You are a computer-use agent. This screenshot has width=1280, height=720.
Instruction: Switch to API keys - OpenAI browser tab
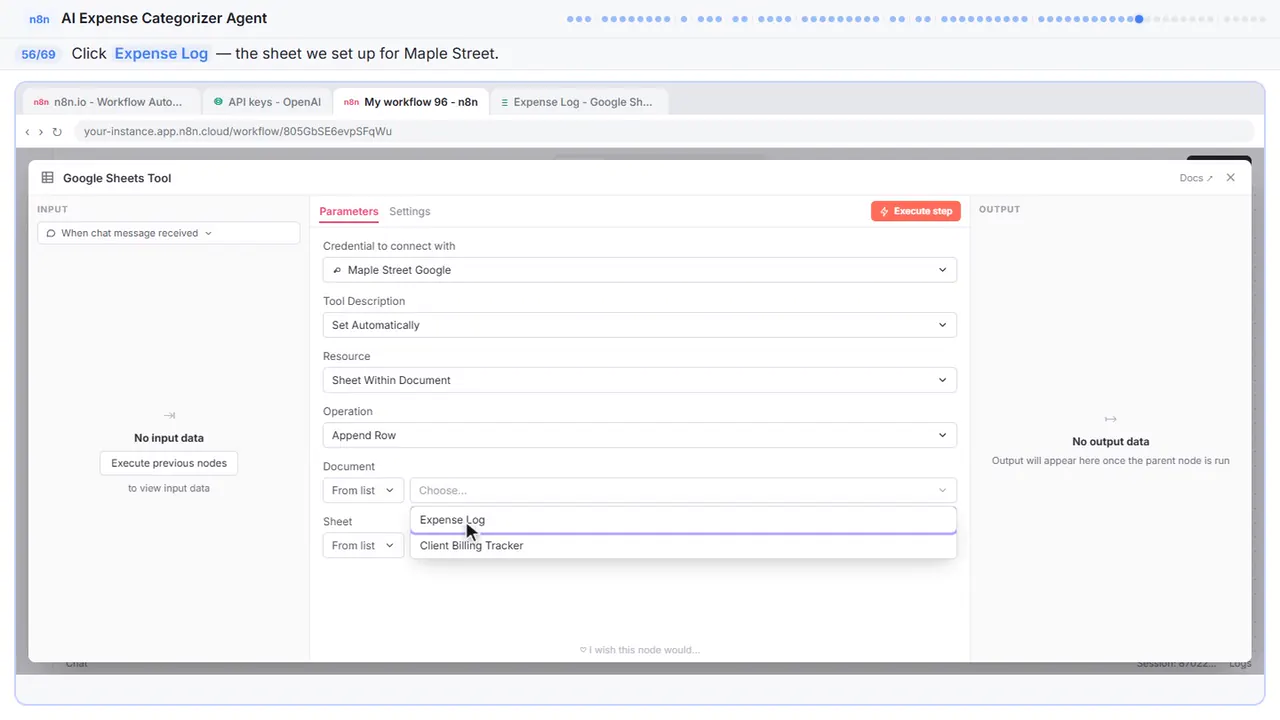click(x=266, y=102)
